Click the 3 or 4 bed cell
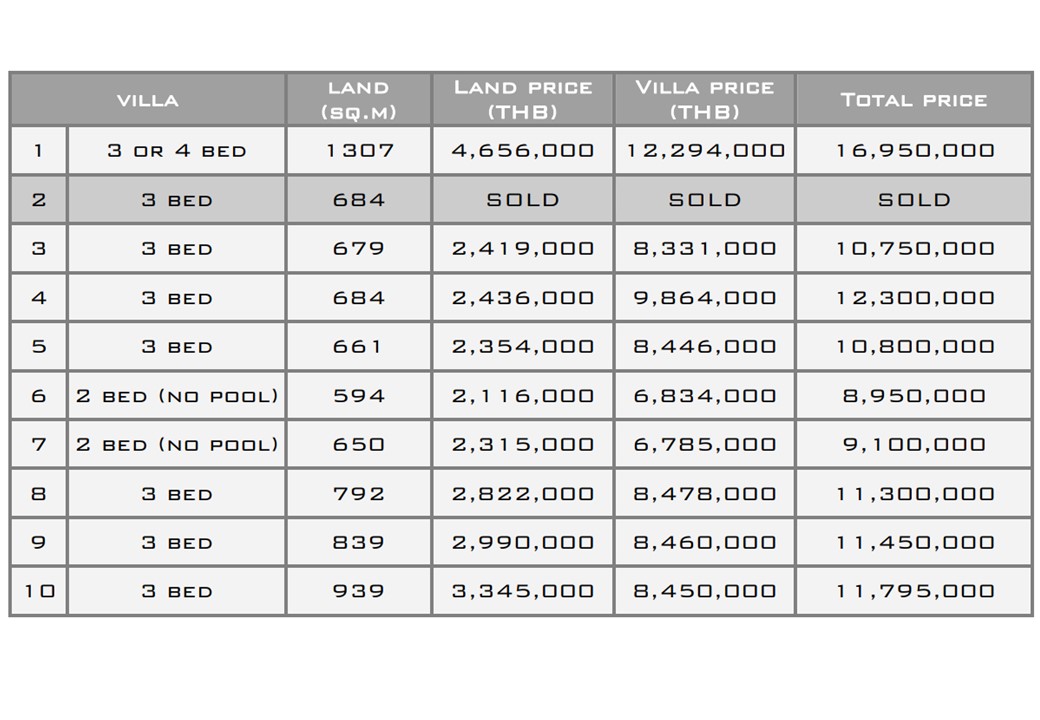Screen dimensions: 1040x720 176,150
